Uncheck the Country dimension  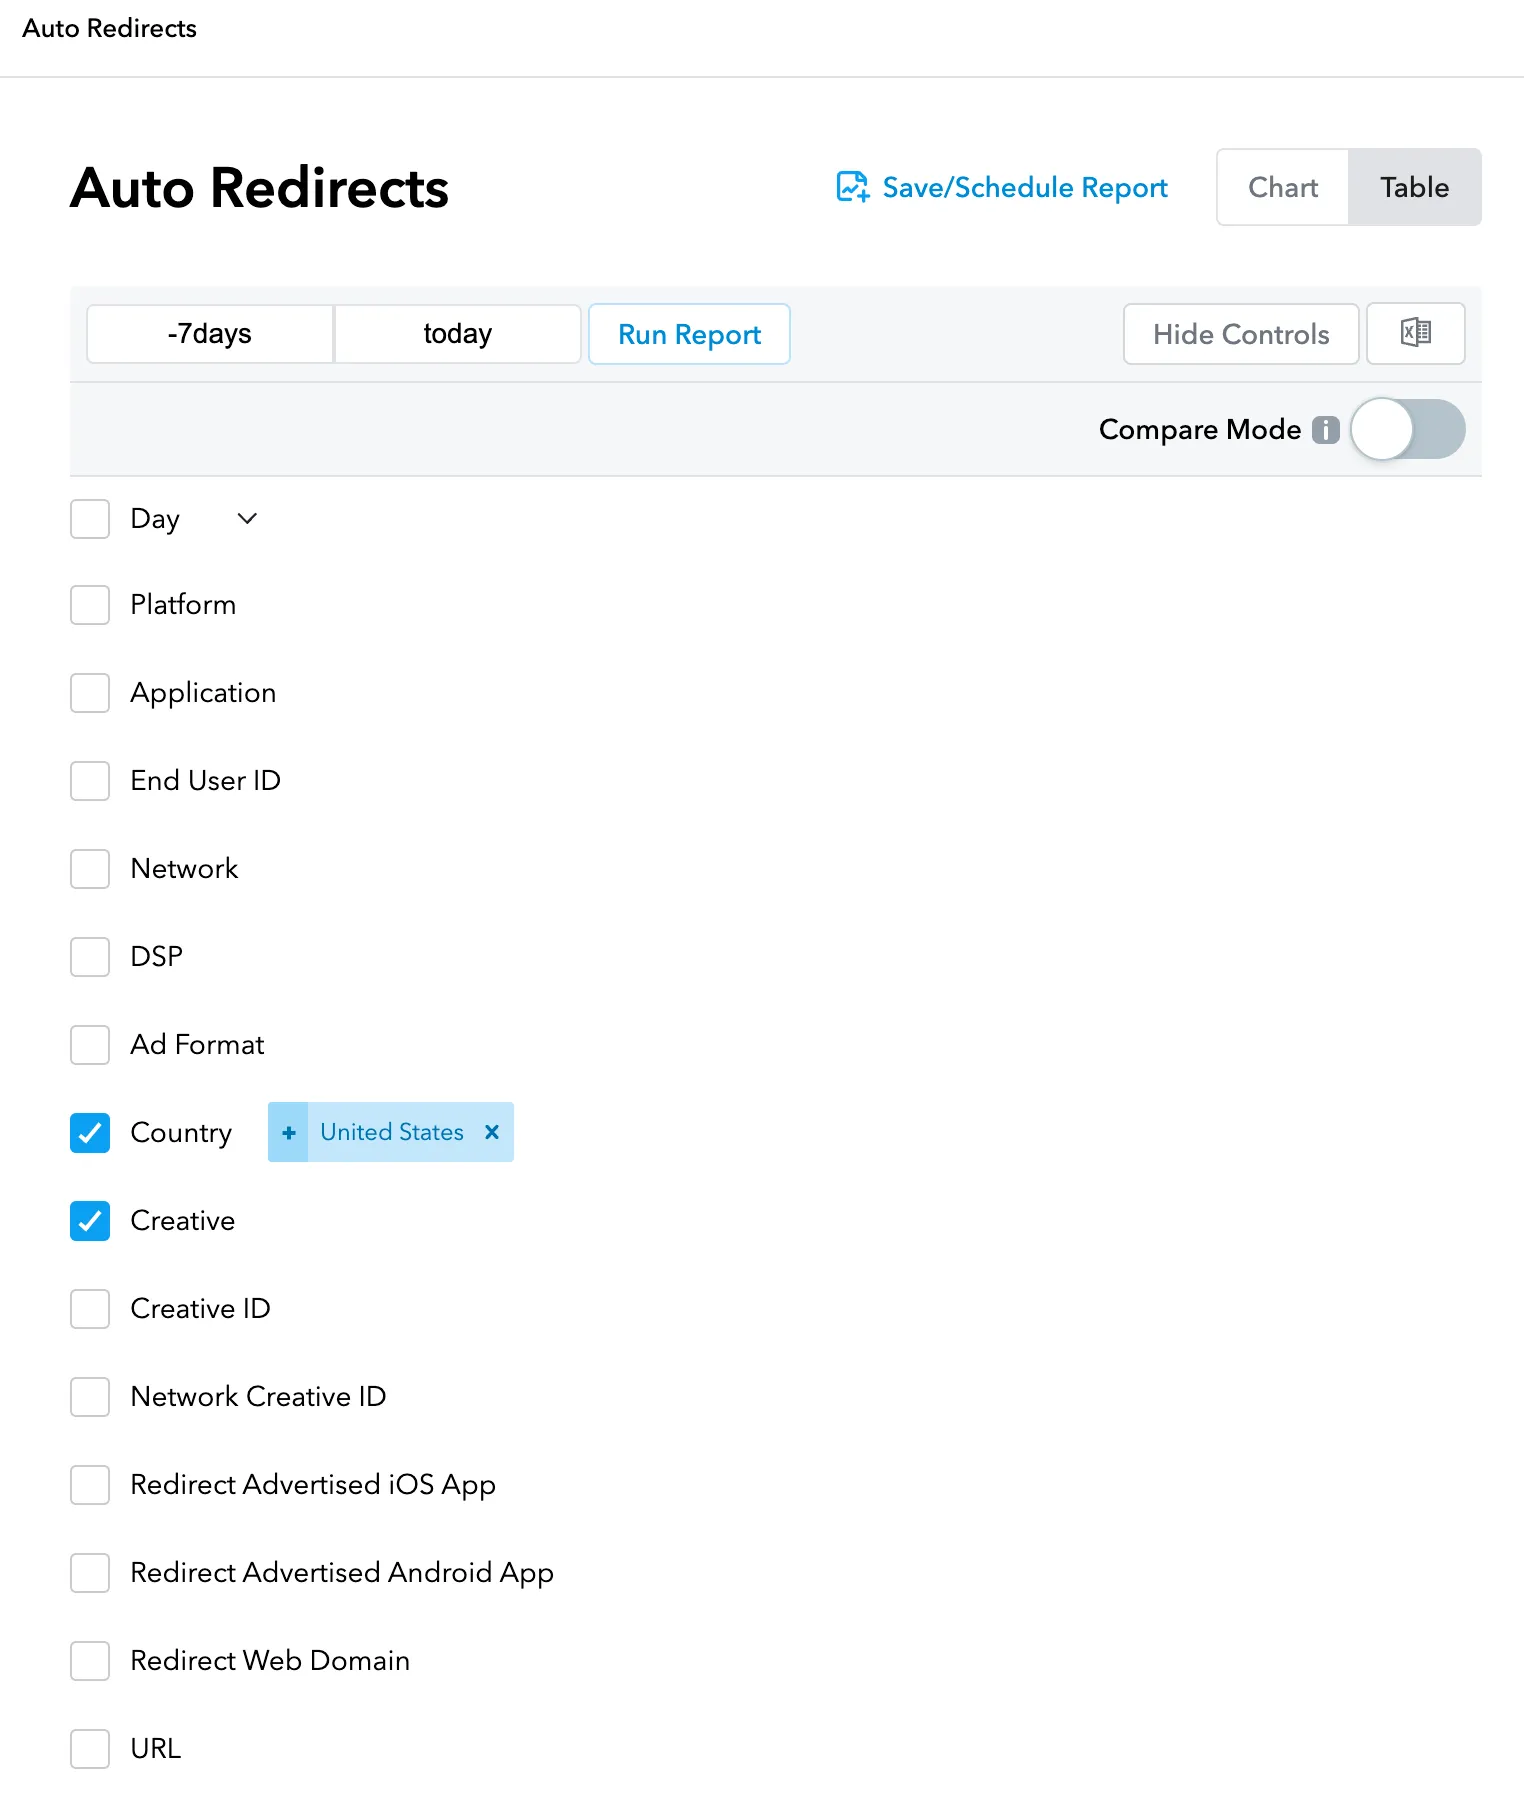pos(90,1132)
